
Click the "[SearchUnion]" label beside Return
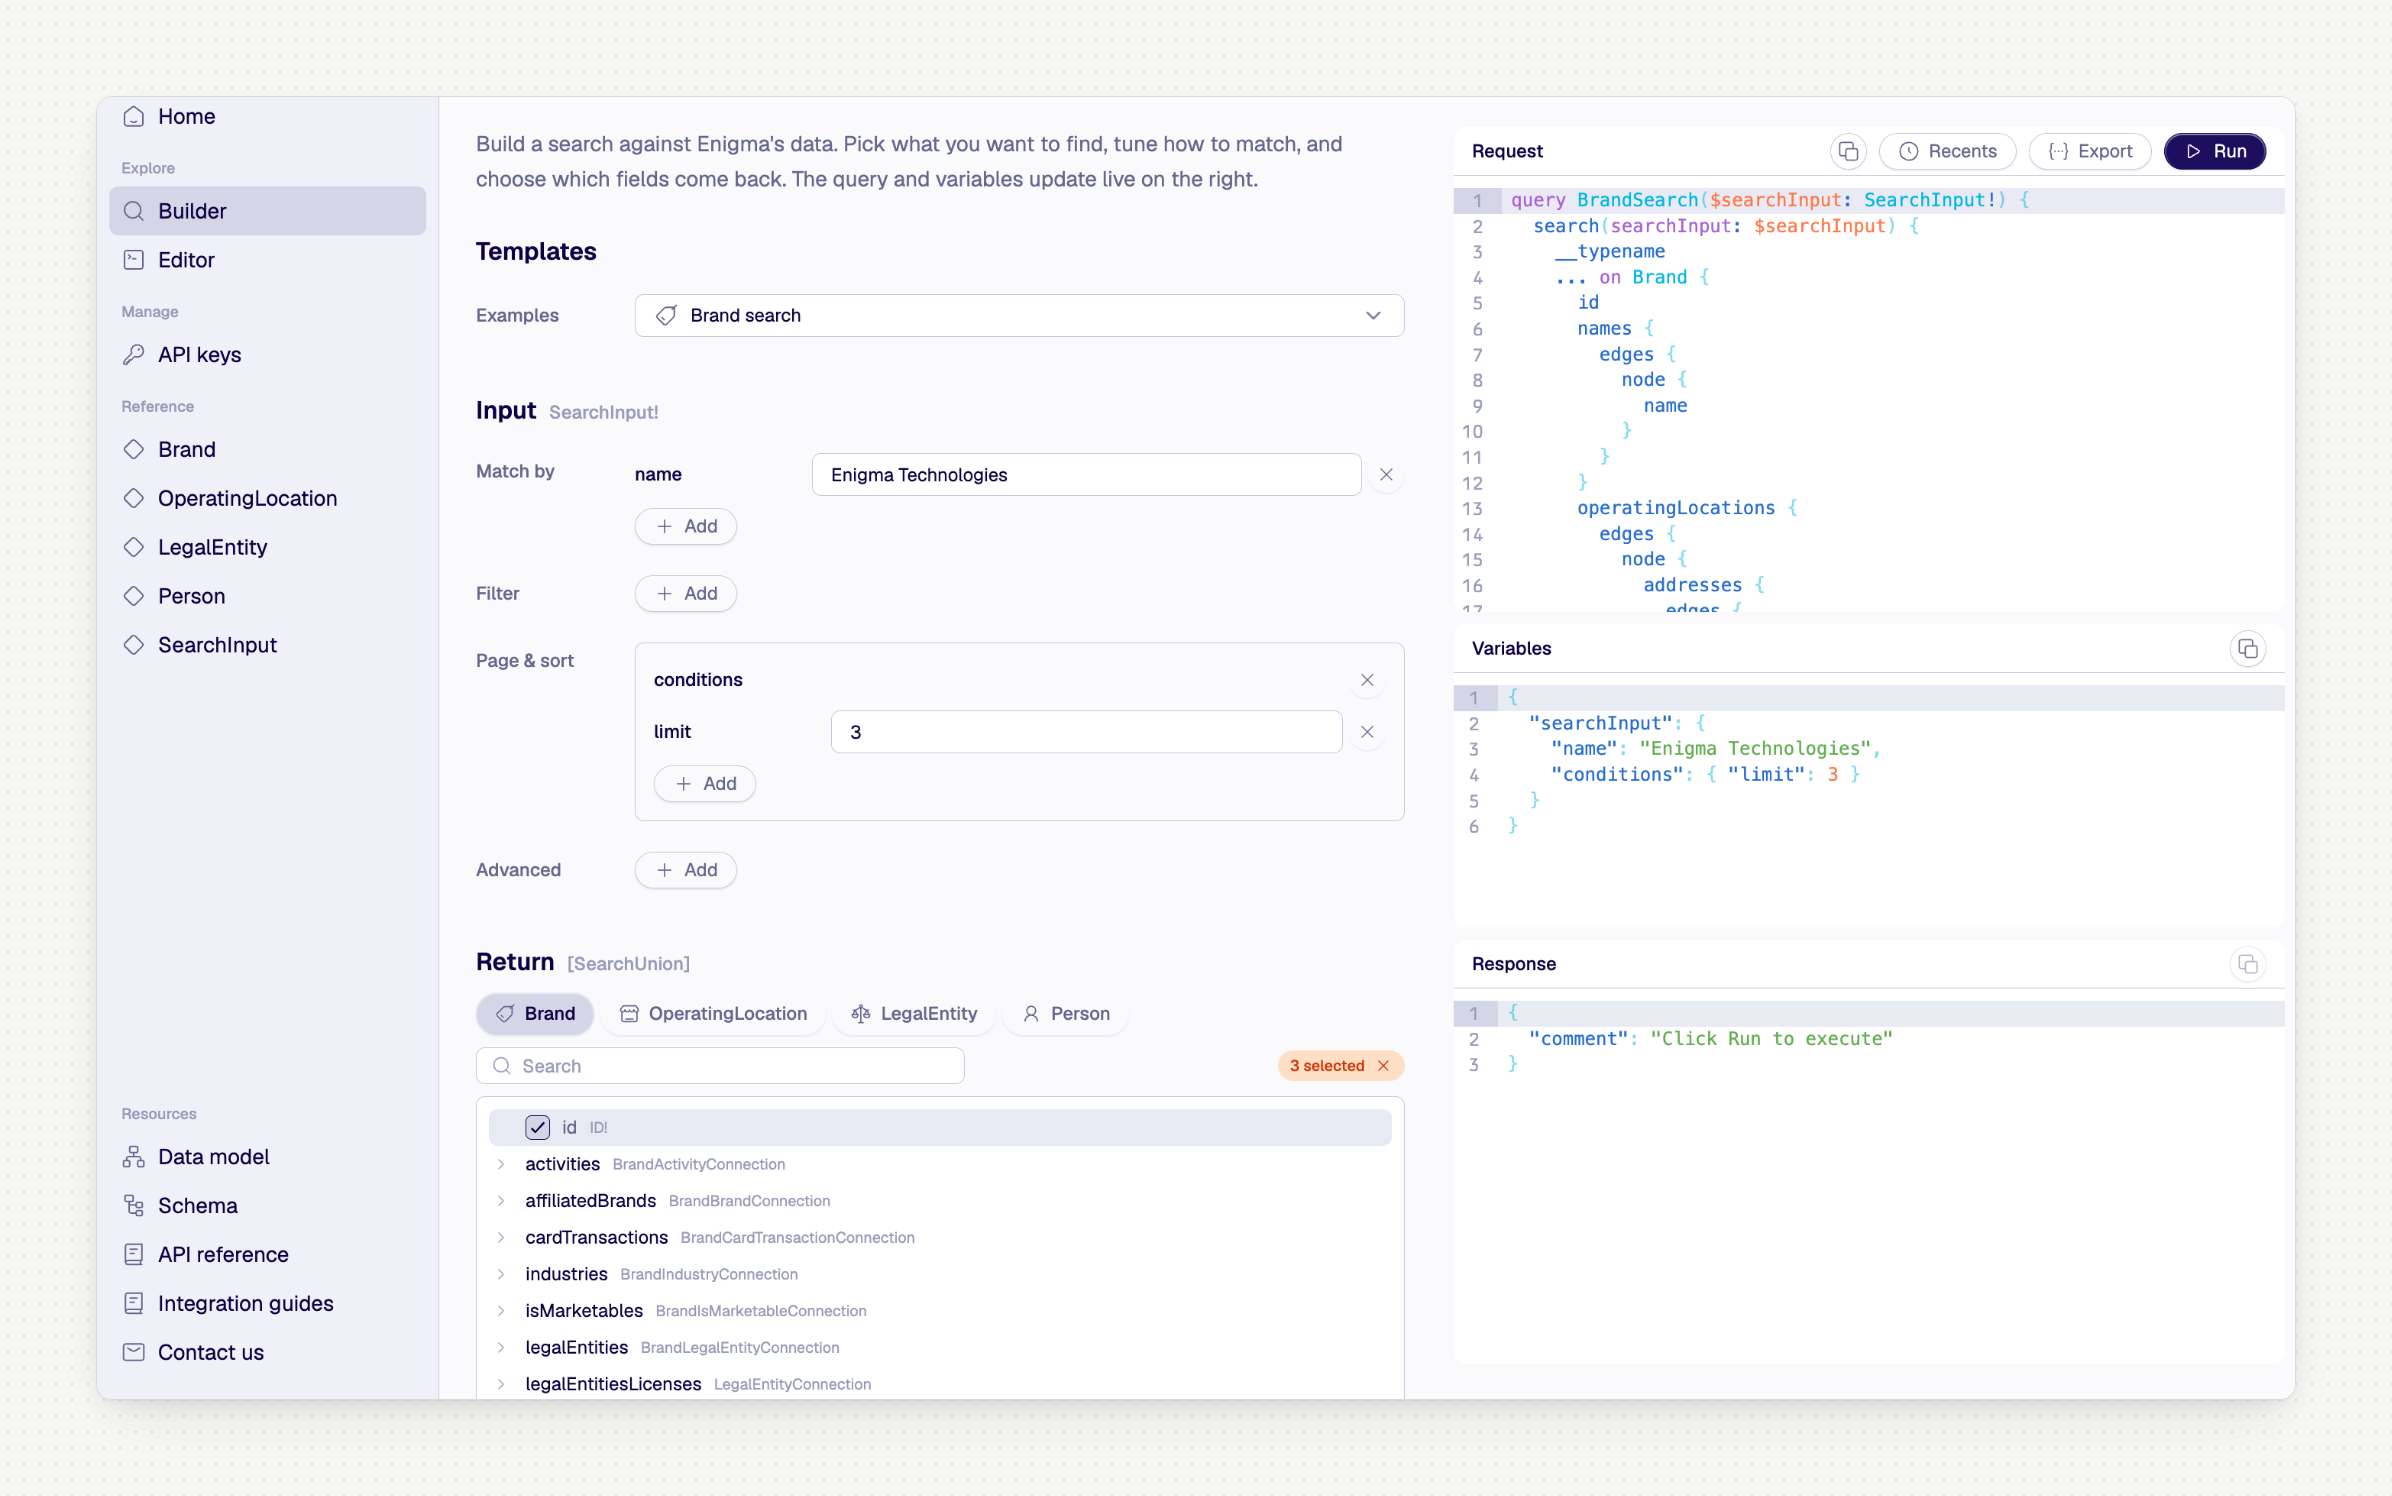point(629,964)
